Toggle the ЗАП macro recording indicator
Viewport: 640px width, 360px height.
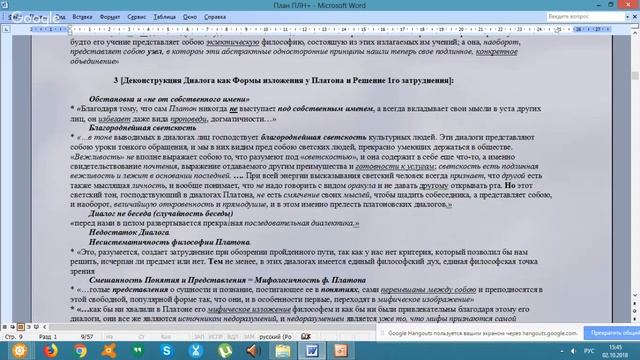[199, 337]
